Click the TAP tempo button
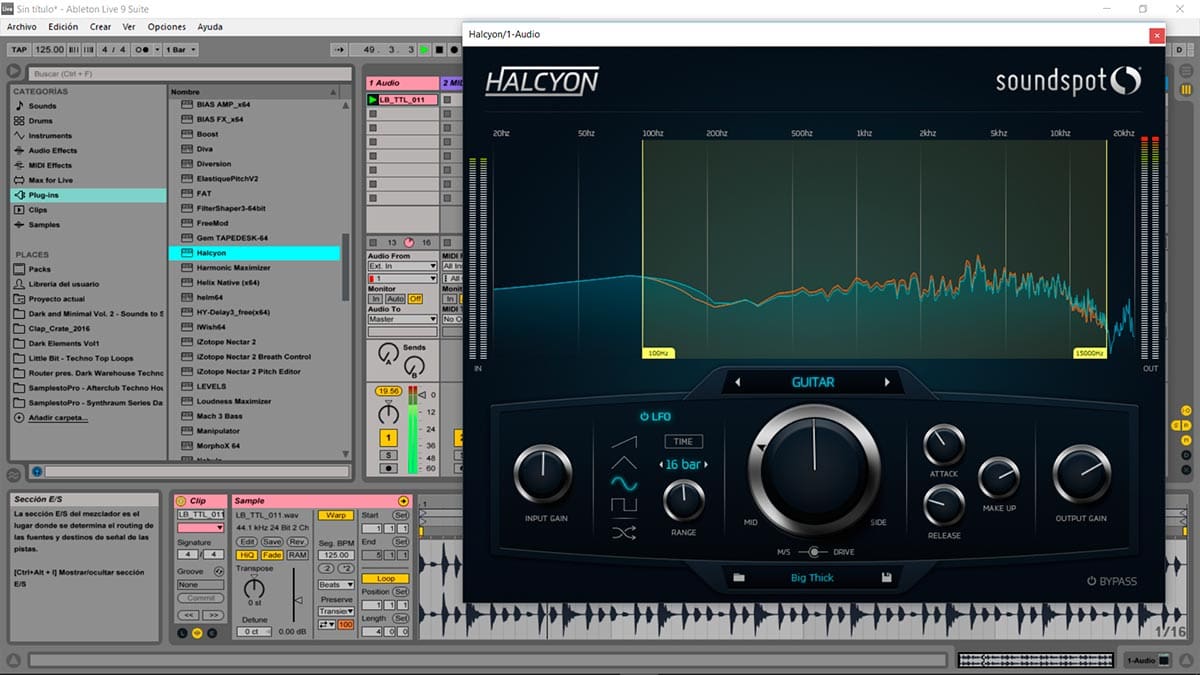Image resolution: width=1200 pixels, height=675 pixels. (18, 49)
